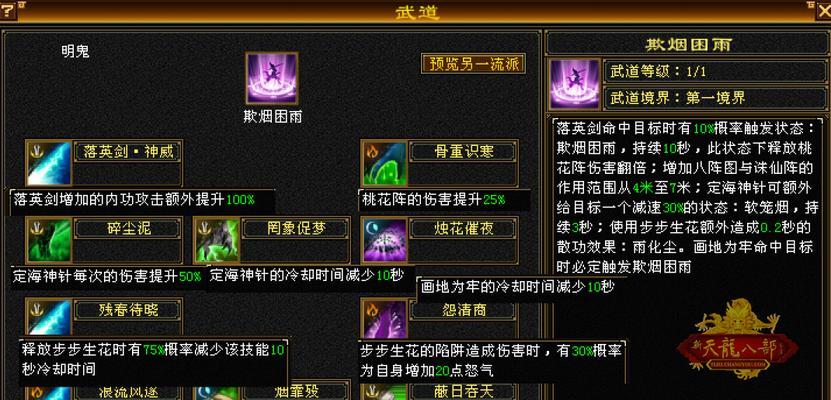The height and width of the screenshot is (400, 831).
Task: Select the 怨清商 skill icon
Action: pyautogui.click(x=385, y=319)
